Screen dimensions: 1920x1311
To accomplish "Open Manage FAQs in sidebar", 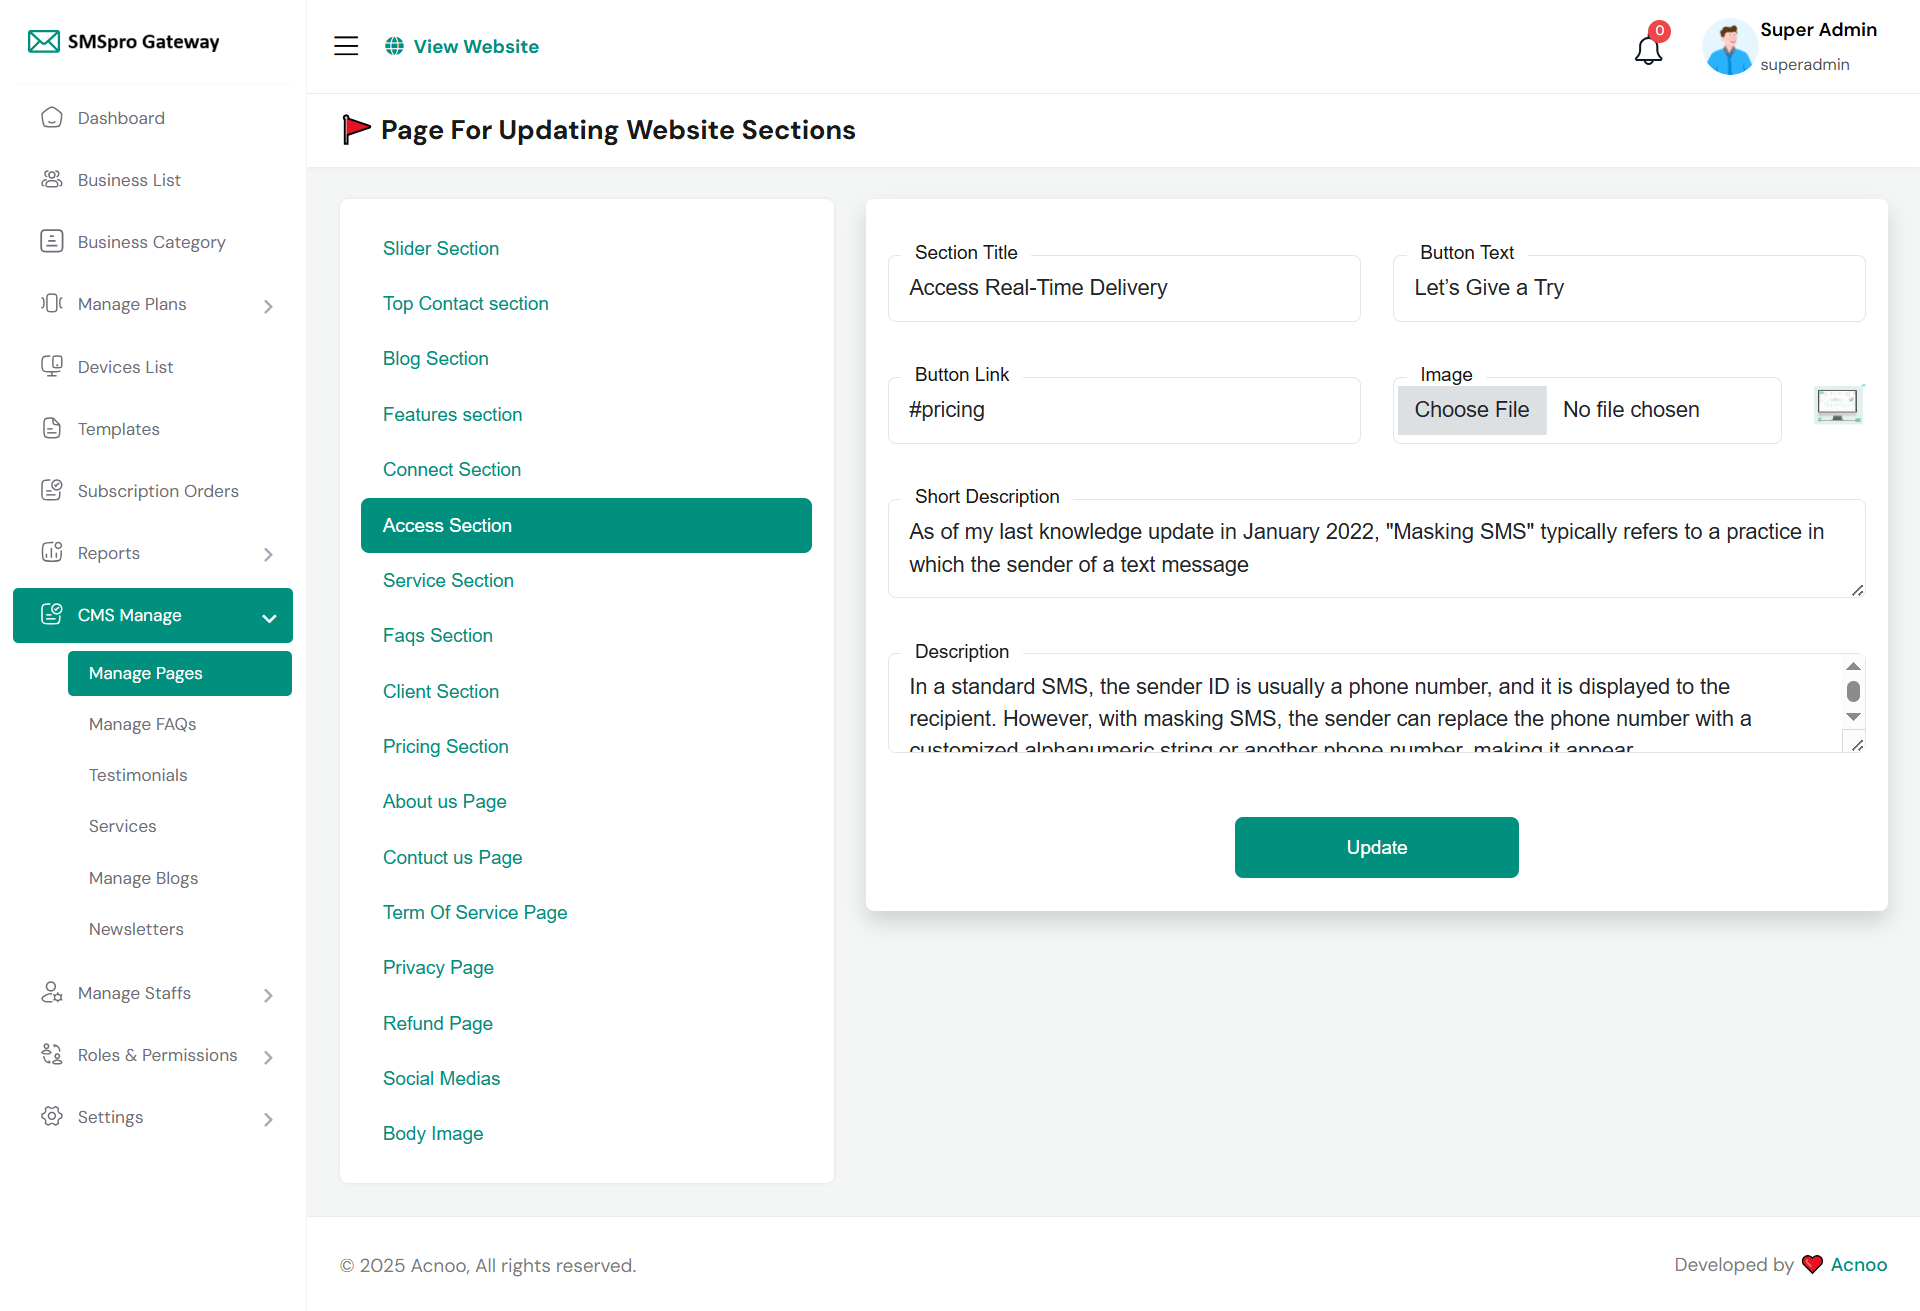I will (x=142, y=724).
